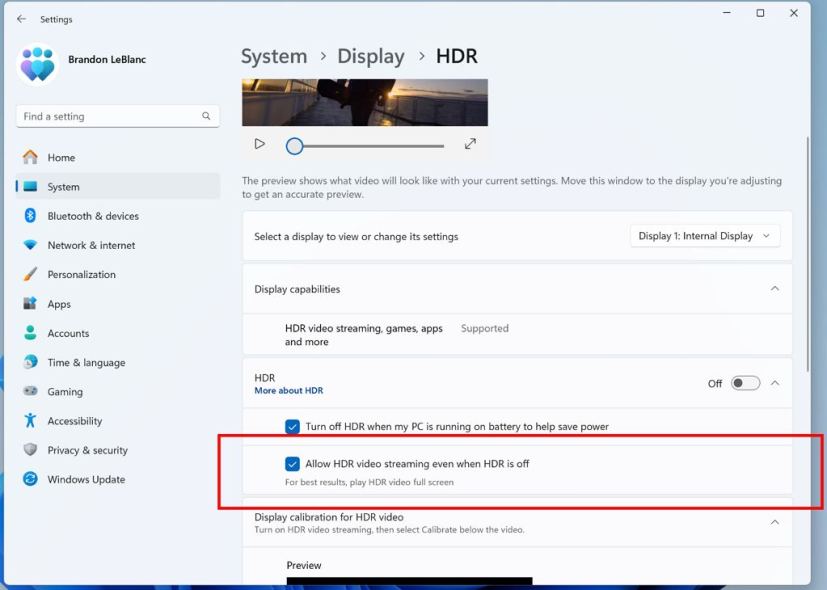Enable the HDR toggle switch
Viewport: 827px width, 590px height.
point(744,383)
